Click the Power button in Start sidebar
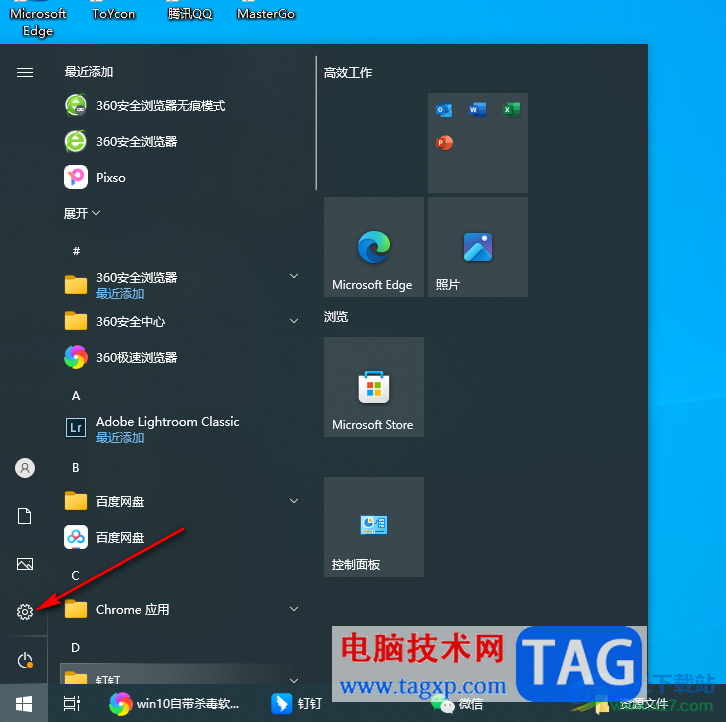This screenshot has width=726, height=722. pos(25,660)
